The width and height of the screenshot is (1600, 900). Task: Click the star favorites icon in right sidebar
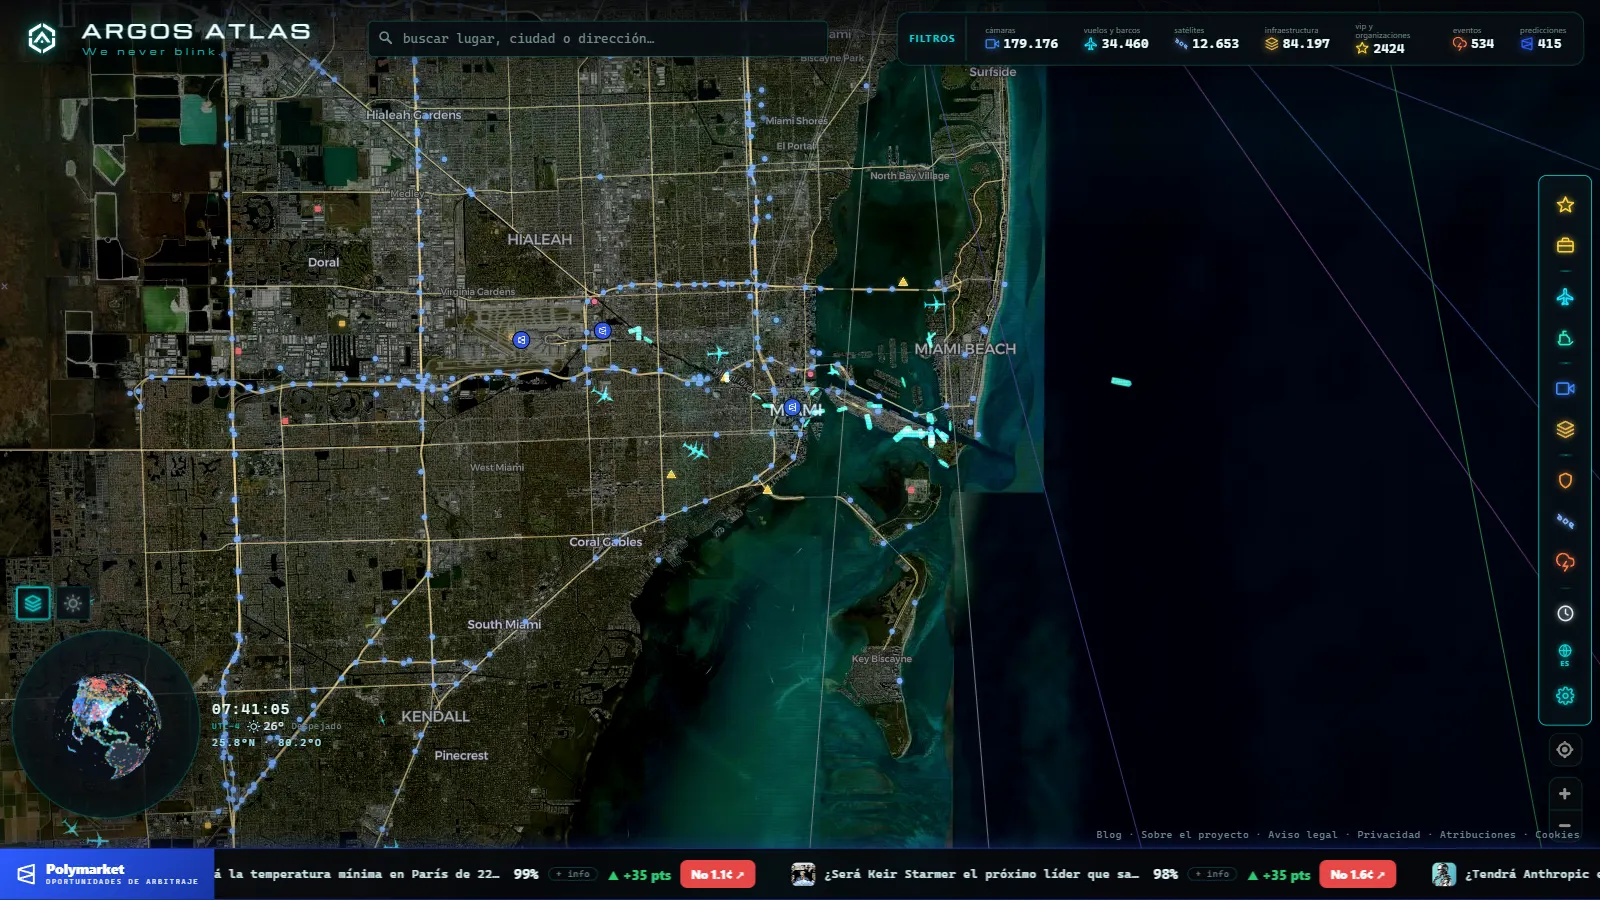1565,205
